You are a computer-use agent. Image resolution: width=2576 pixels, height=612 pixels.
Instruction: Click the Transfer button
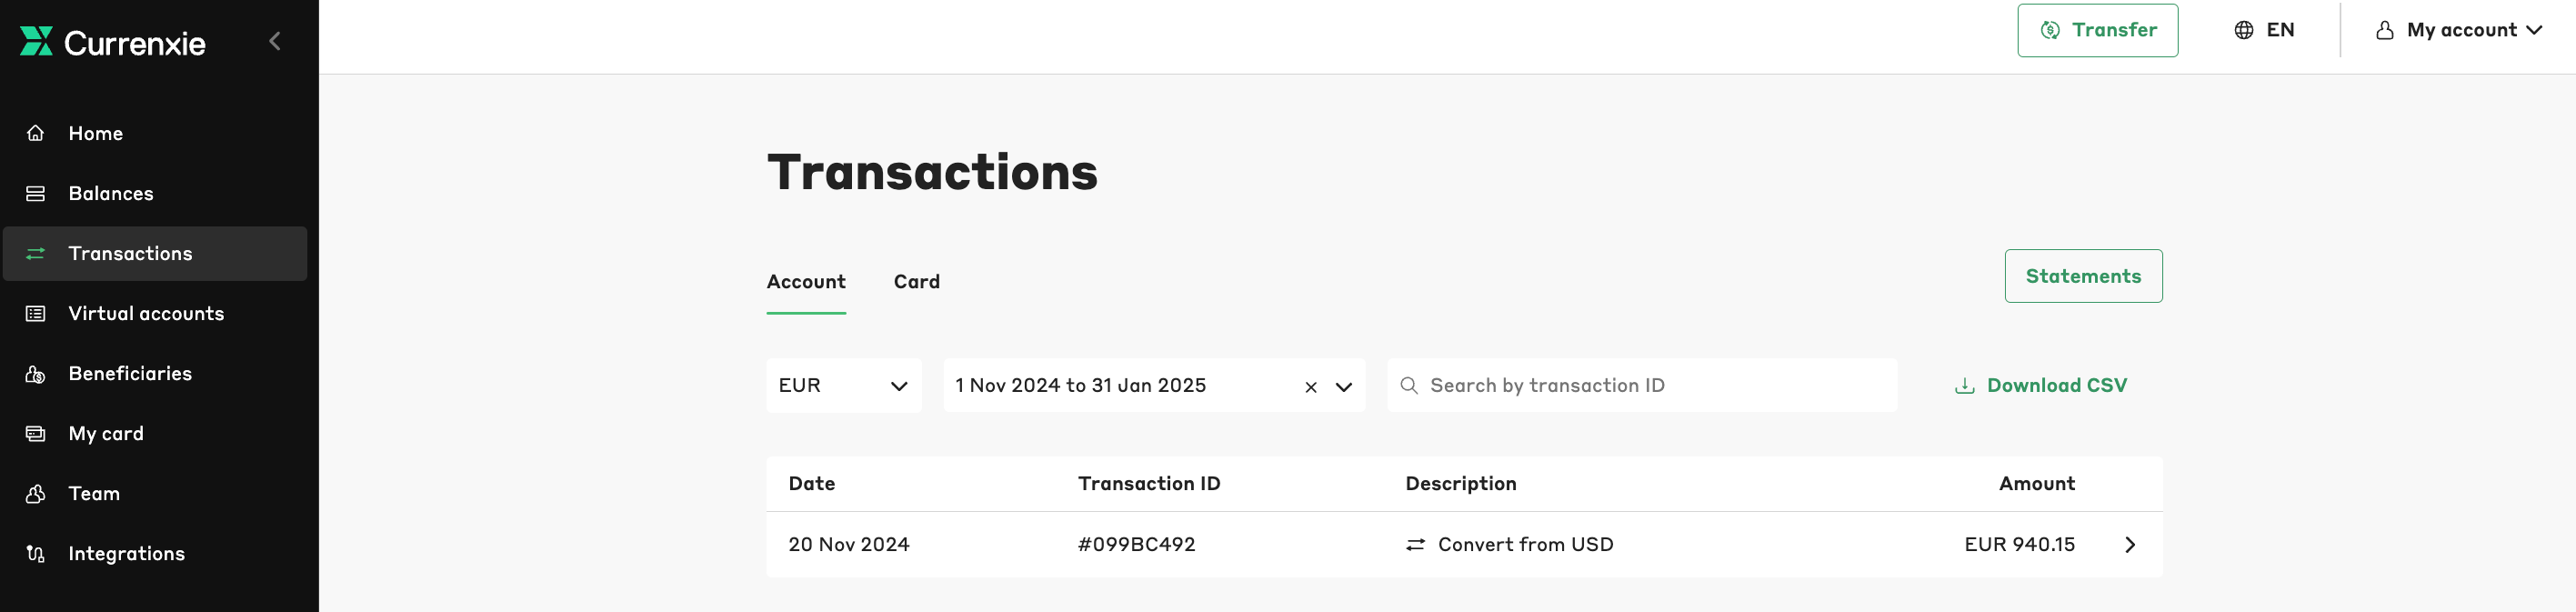(2097, 30)
